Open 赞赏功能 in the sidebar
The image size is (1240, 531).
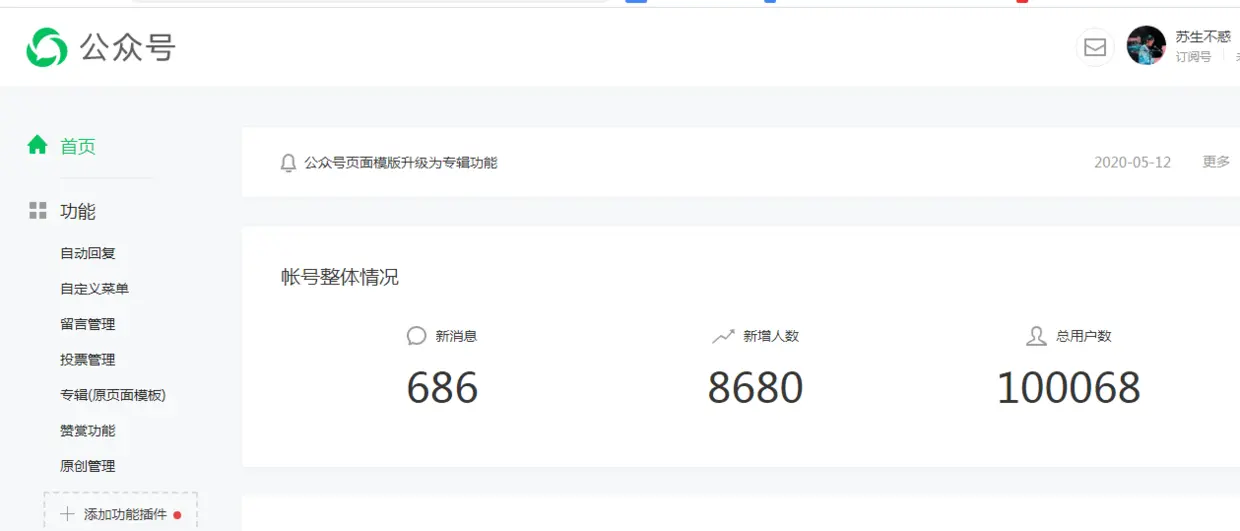pos(88,431)
